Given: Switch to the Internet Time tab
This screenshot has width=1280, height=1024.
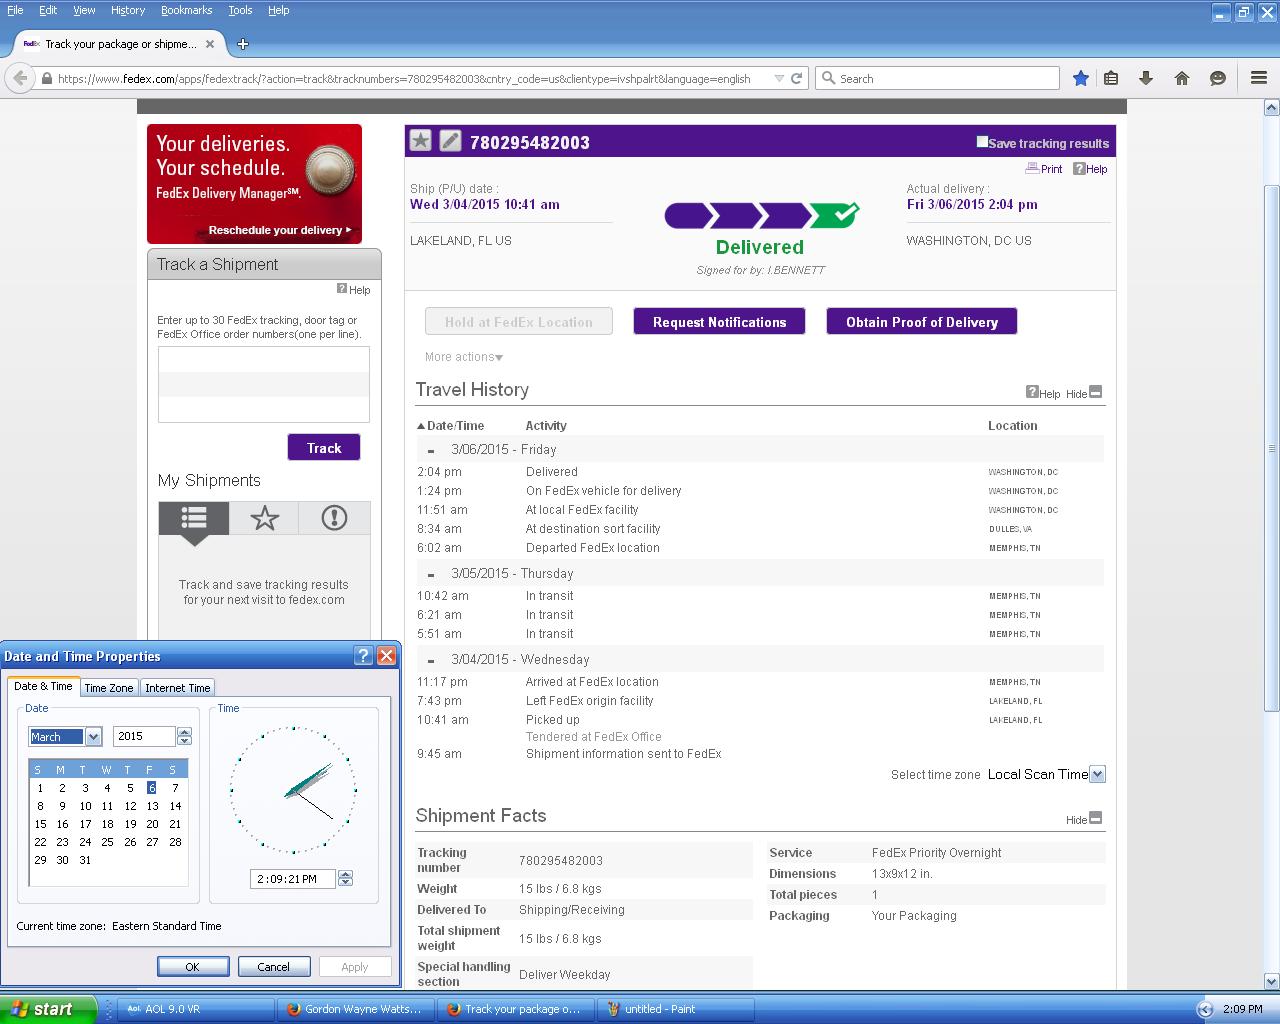Looking at the screenshot, I should pyautogui.click(x=177, y=687).
